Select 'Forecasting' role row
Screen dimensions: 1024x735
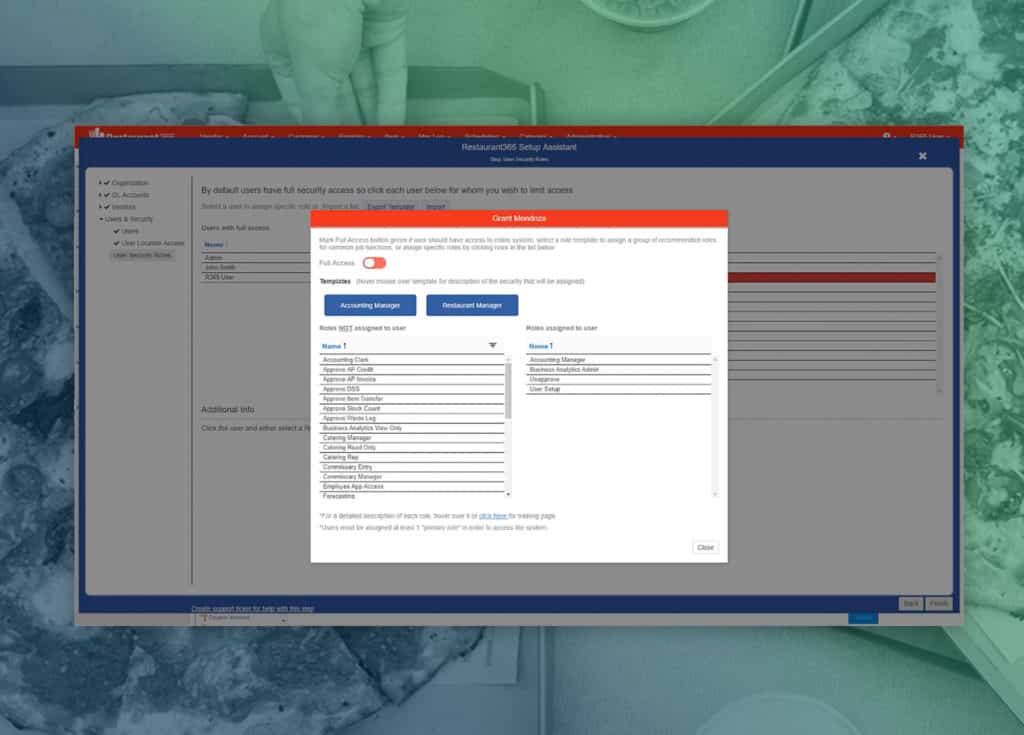click(x=411, y=497)
